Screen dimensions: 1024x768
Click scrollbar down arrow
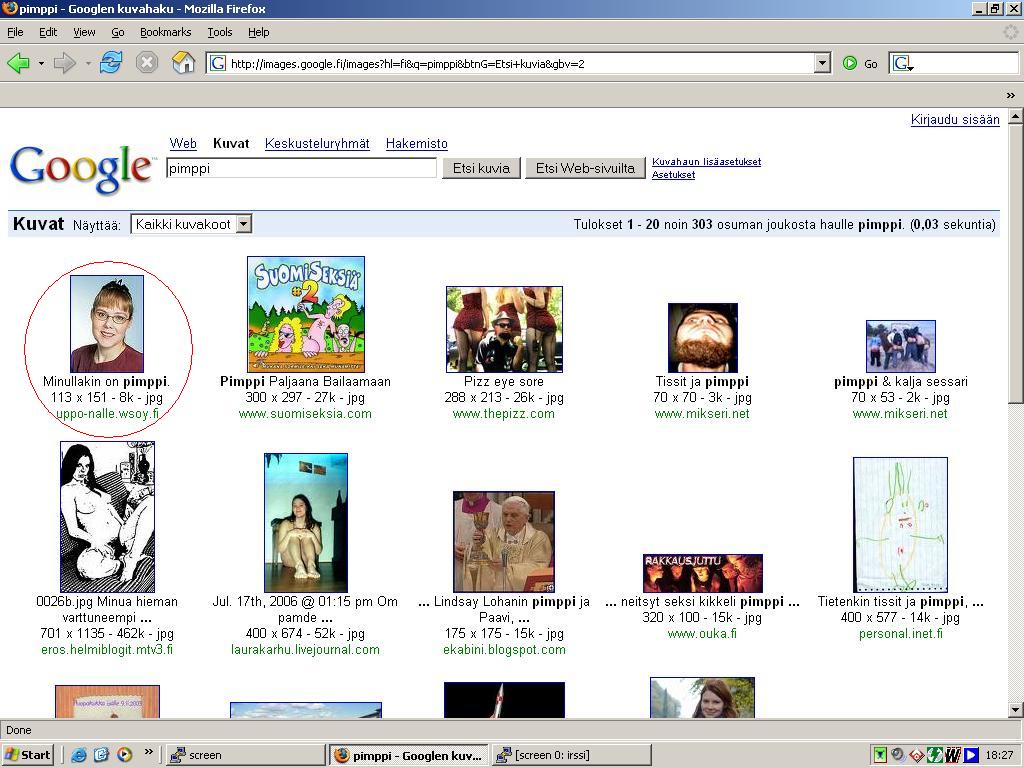(1016, 710)
